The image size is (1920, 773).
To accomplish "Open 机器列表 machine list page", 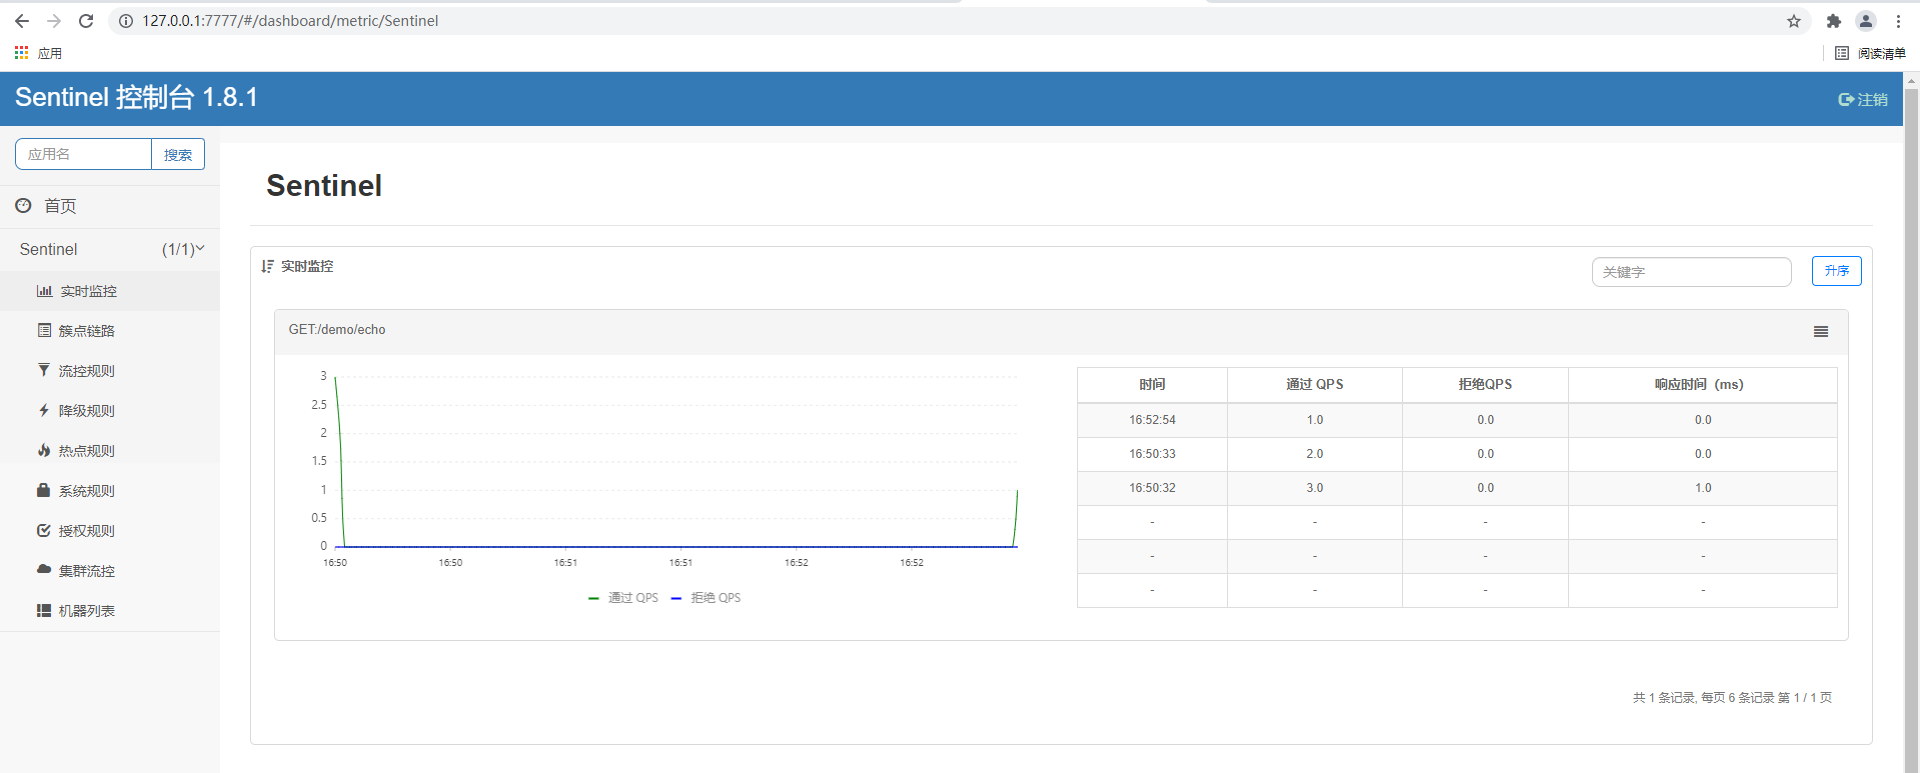I will pos(110,611).
